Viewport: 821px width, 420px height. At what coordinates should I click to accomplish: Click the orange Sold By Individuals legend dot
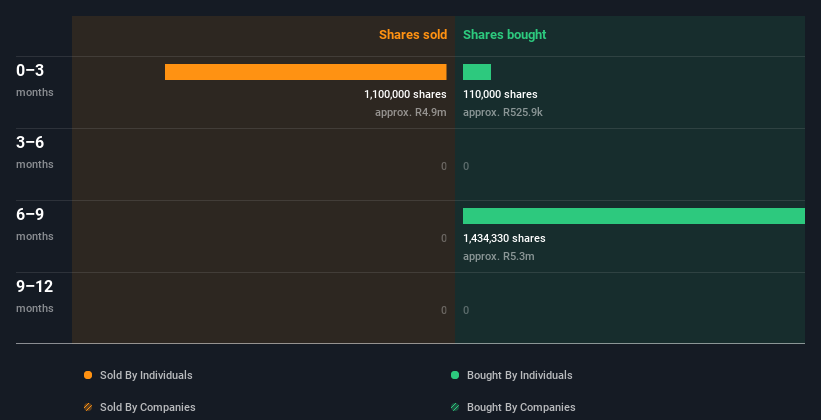tap(88, 375)
